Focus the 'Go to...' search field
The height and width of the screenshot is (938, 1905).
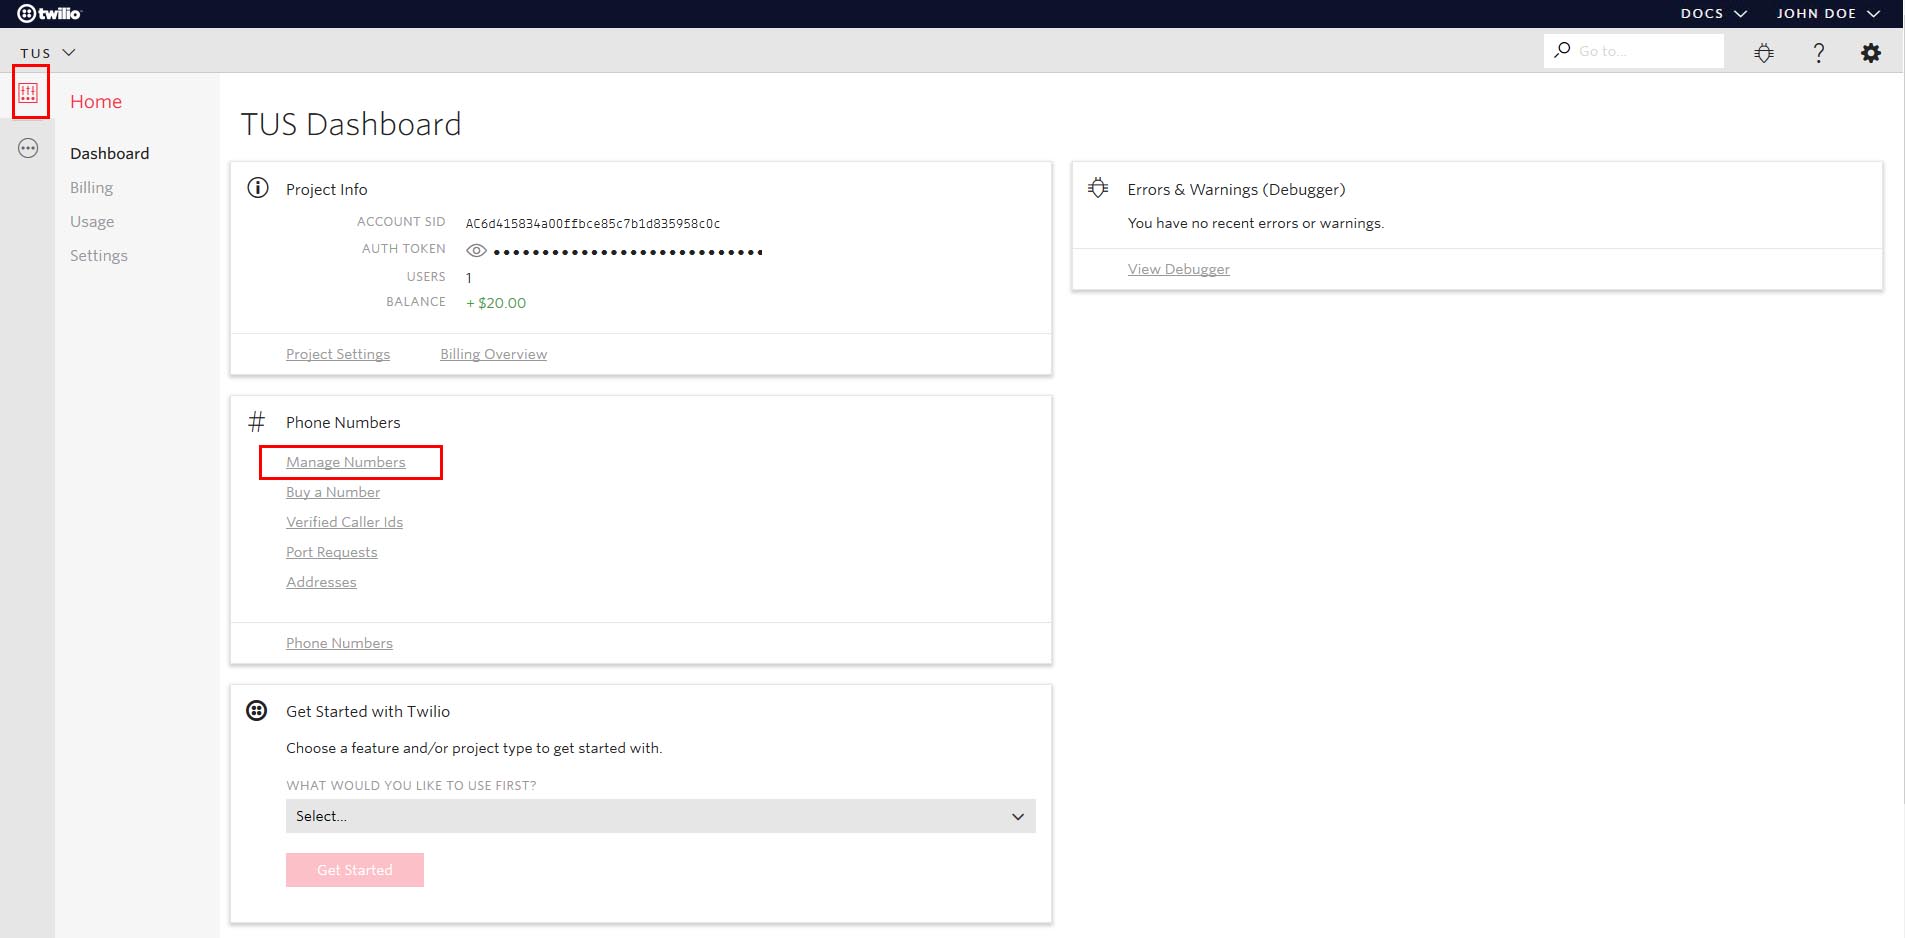[1634, 51]
